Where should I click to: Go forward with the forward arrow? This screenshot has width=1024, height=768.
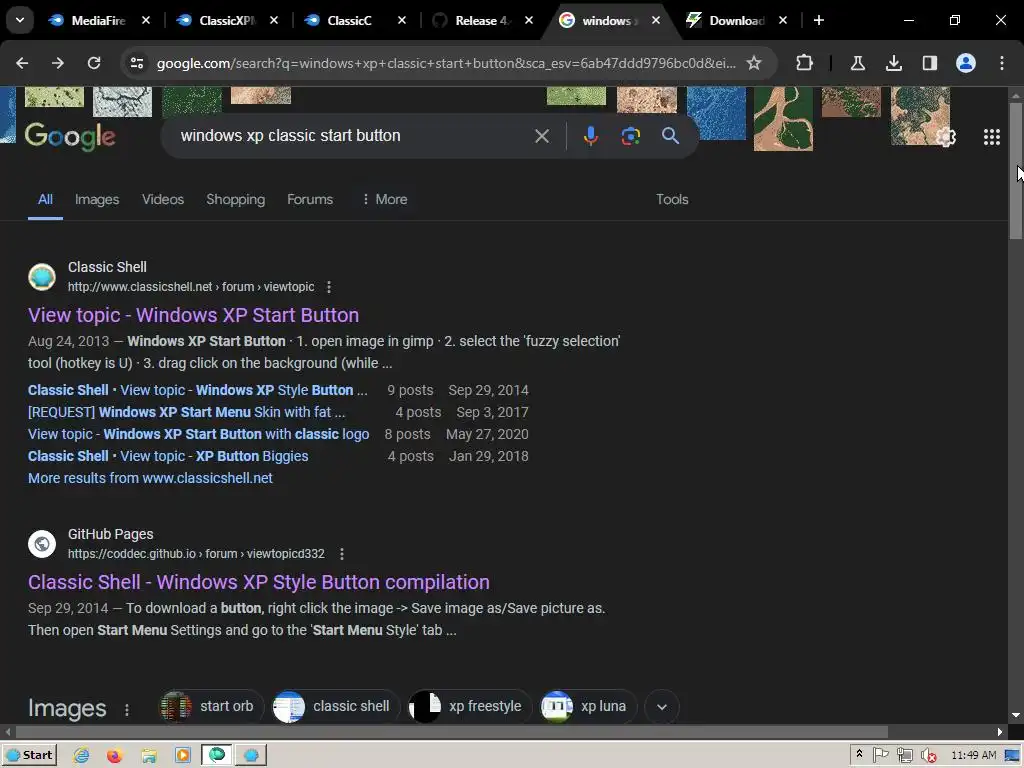coord(58,63)
